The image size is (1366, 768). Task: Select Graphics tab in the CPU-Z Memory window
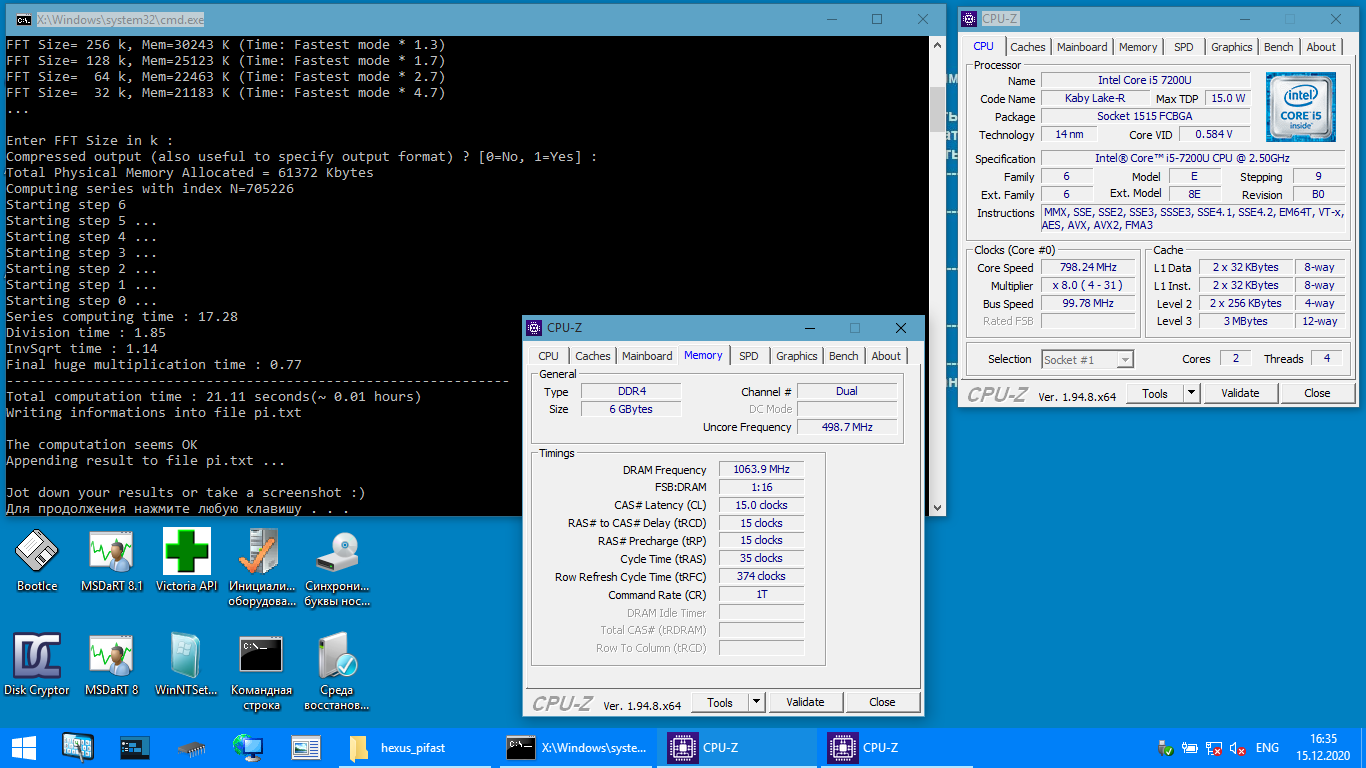coord(797,356)
